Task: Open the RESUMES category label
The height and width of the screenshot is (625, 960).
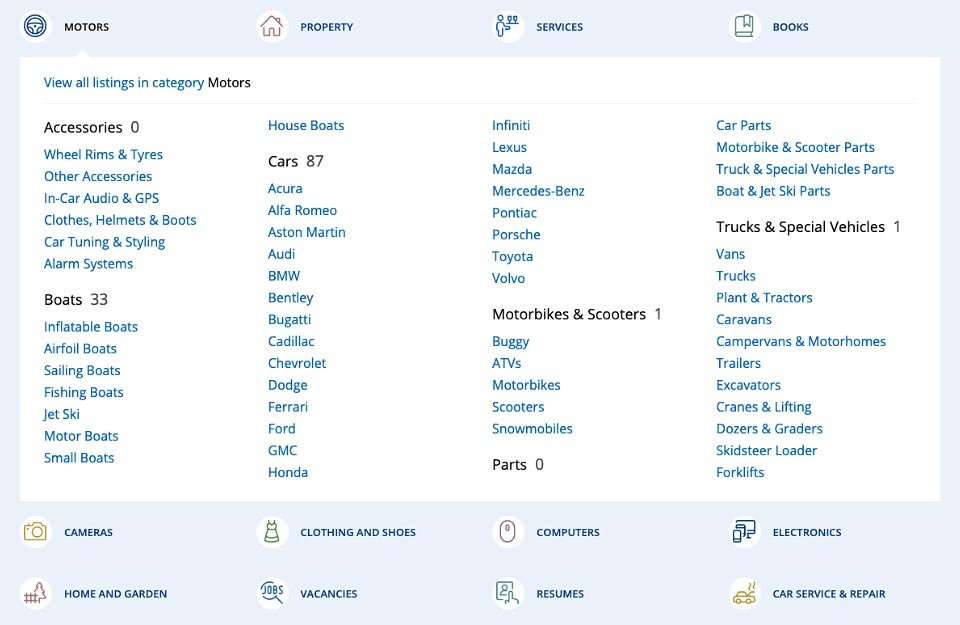Action: [560, 593]
